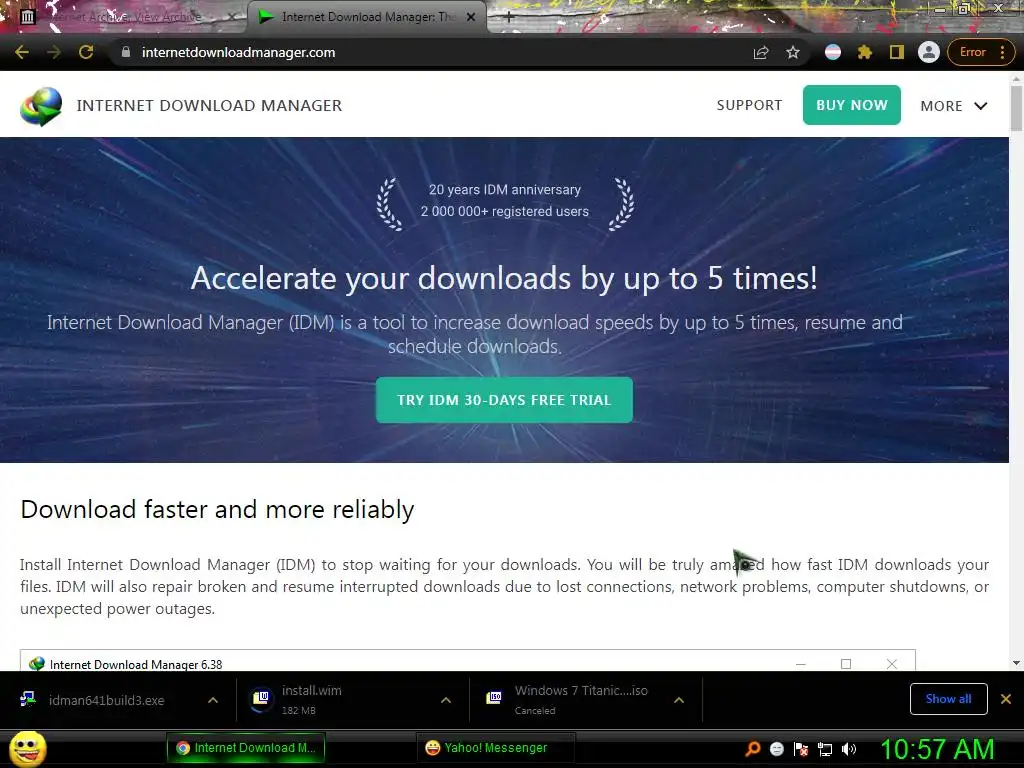Switch to the Internet Archive tab
The height and width of the screenshot is (768, 1024).
127,17
